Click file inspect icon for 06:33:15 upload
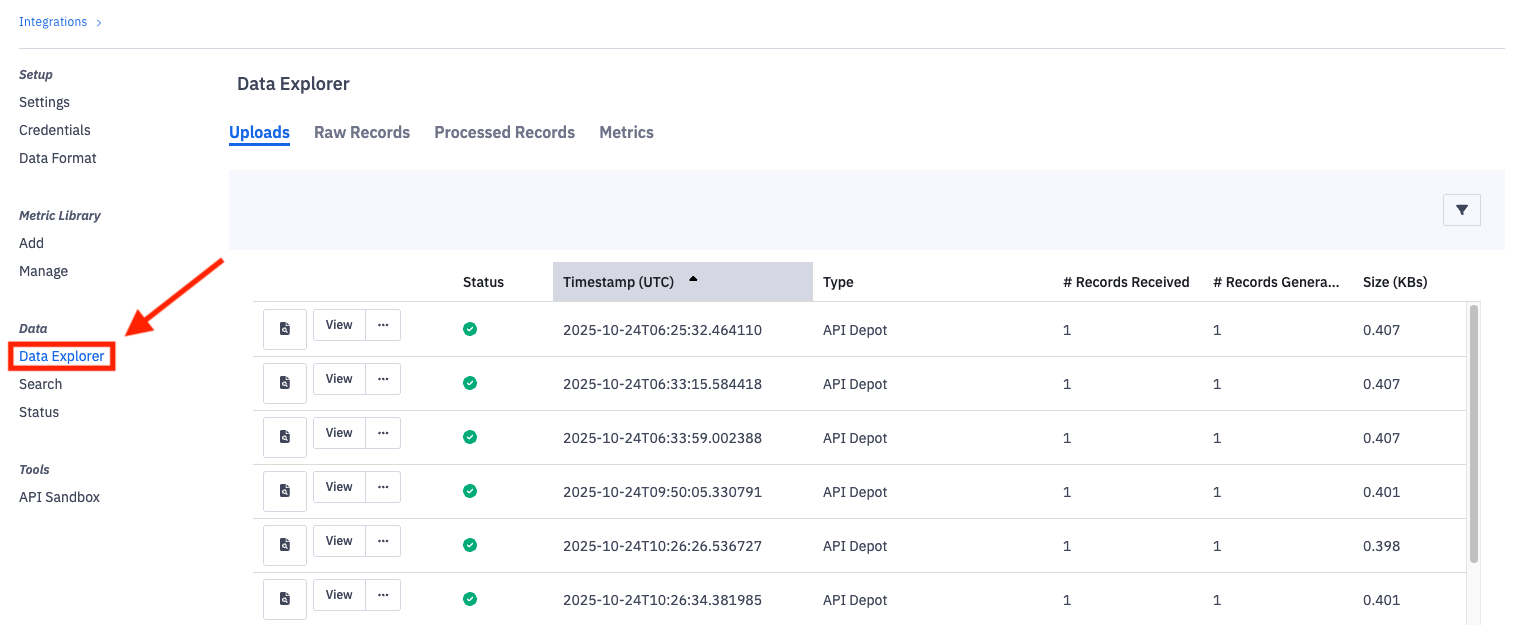Image resolution: width=1526 pixels, height=625 pixels. tap(285, 382)
